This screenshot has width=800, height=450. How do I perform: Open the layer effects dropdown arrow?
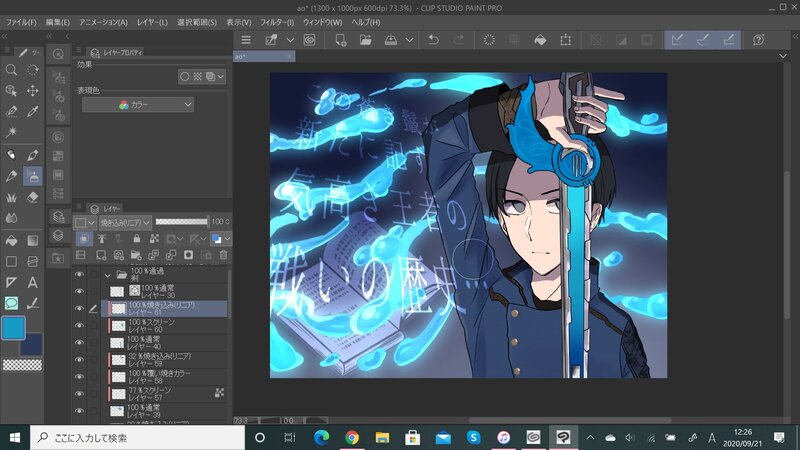[221, 77]
